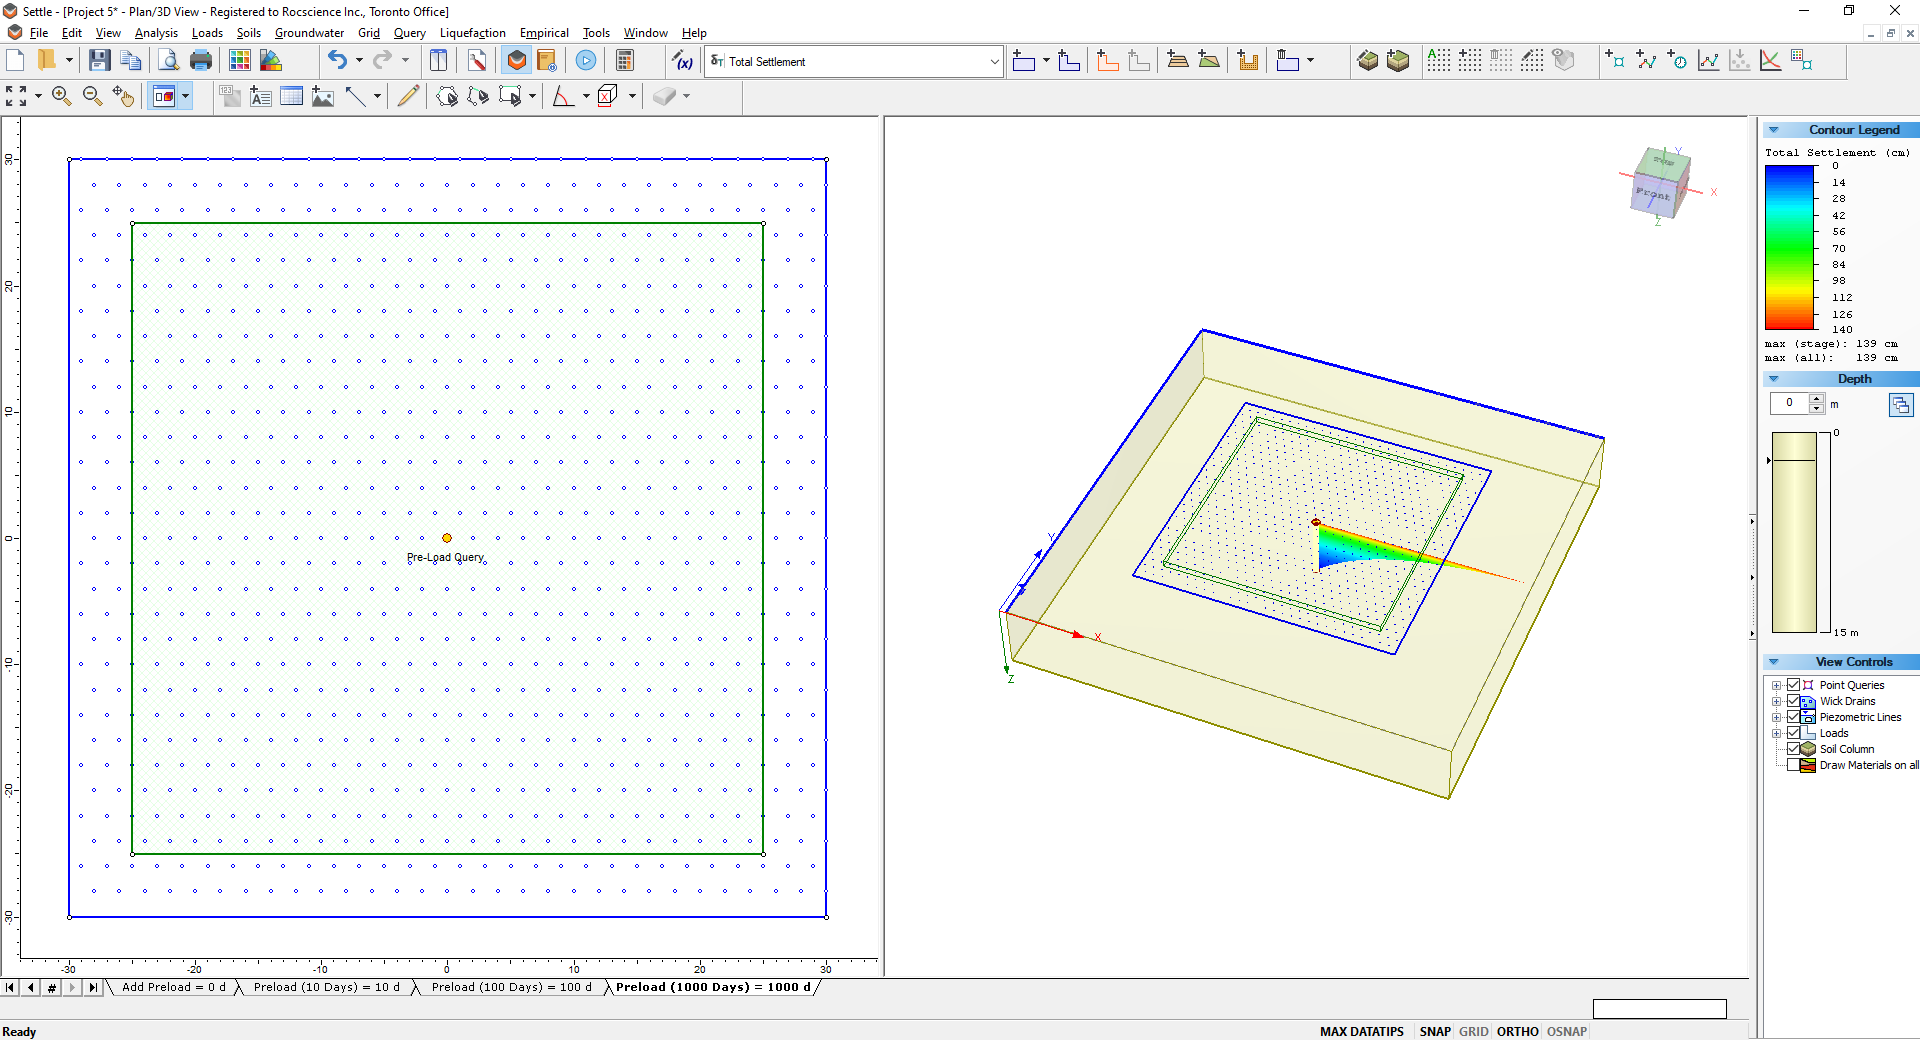The image size is (1920, 1040).
Task: Open the Info Viewer calculator icon
Action: (x=625, y=61)
